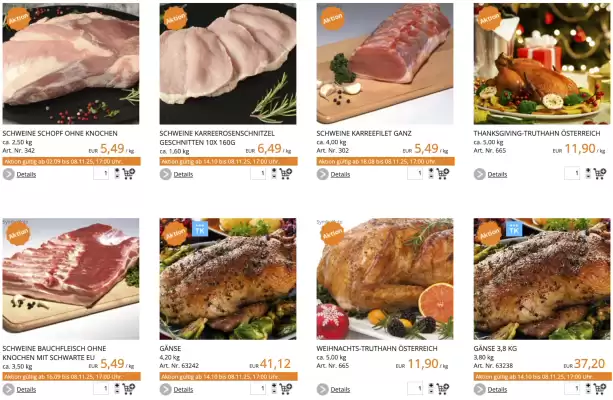The width and height of the screenshot is (613, 400).
Task: Add Schweine Karreerosenschnitzel to cart
Action: click(286, 174)
